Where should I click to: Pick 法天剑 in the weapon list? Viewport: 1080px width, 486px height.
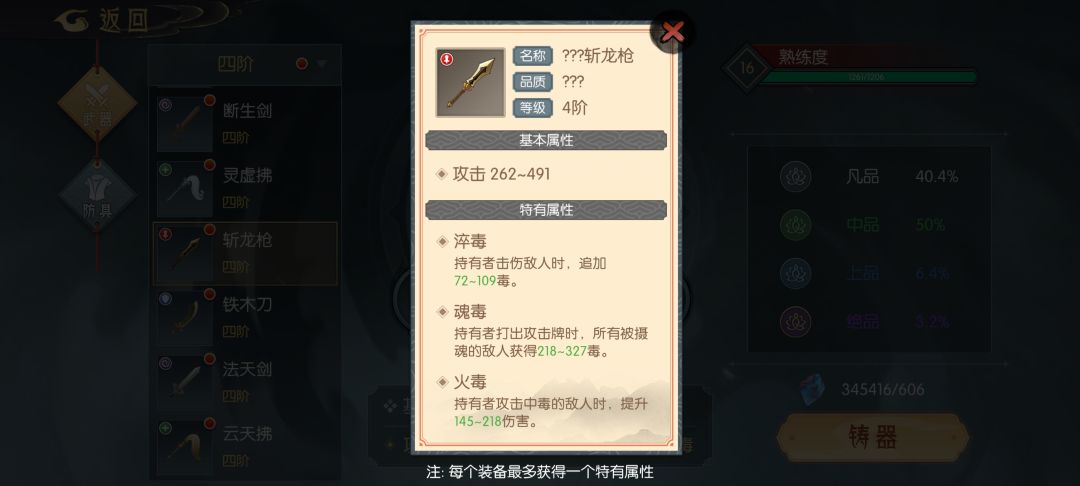point(245,381)
